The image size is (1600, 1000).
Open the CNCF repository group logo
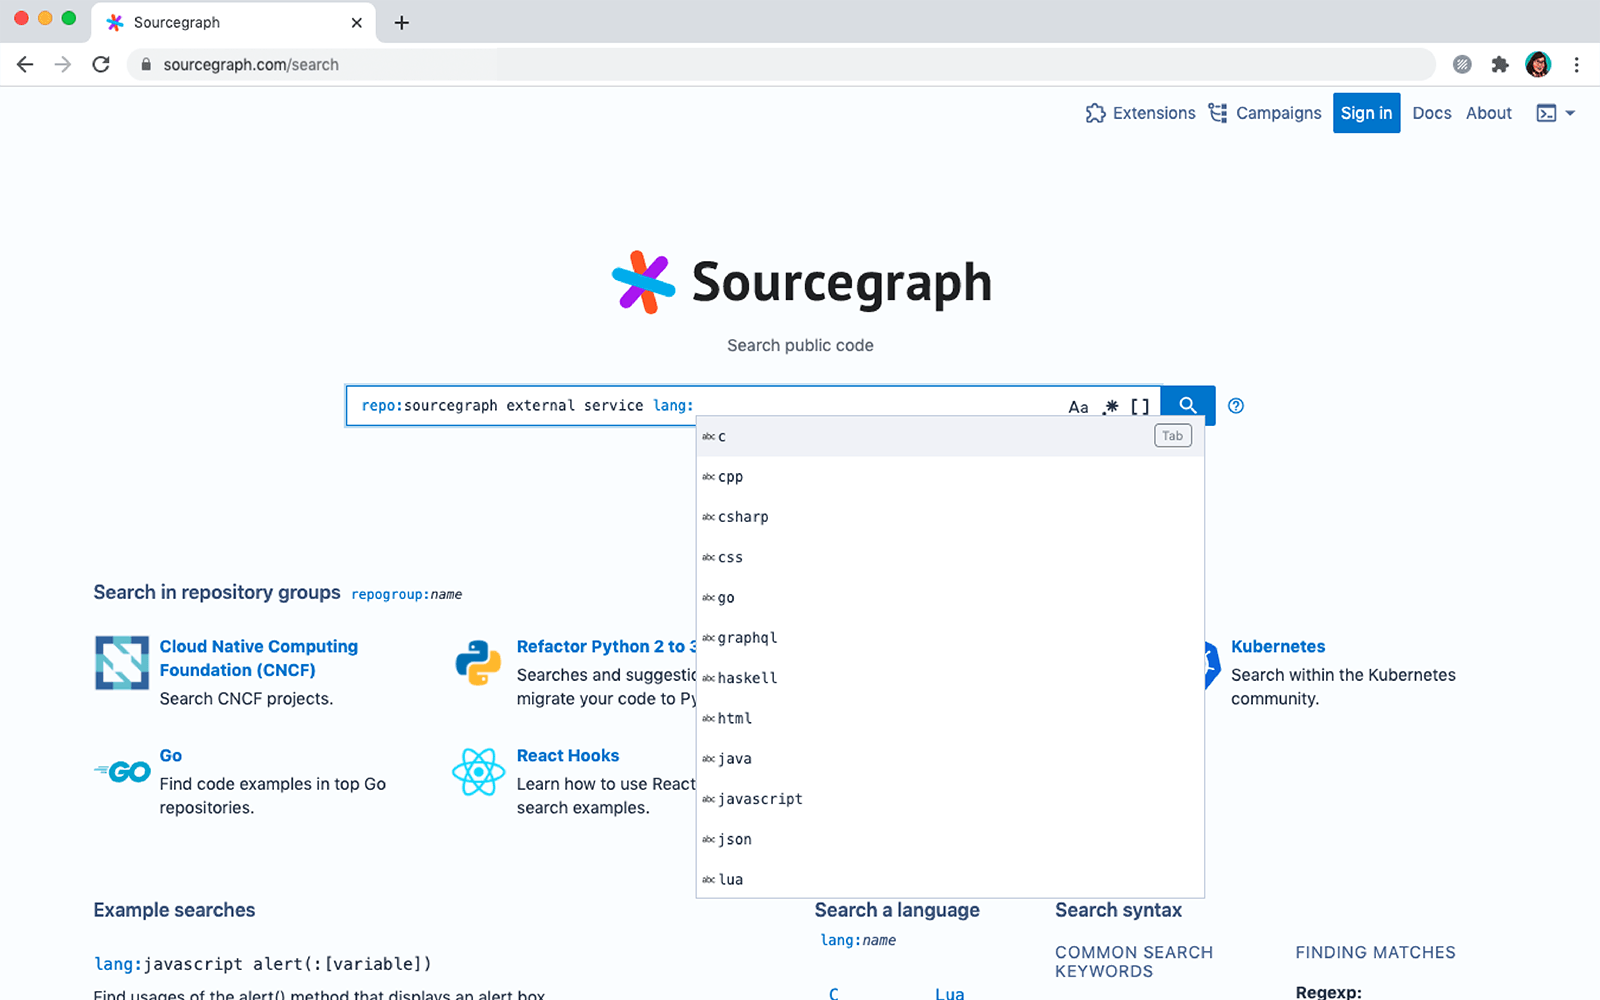click(122, 662)
